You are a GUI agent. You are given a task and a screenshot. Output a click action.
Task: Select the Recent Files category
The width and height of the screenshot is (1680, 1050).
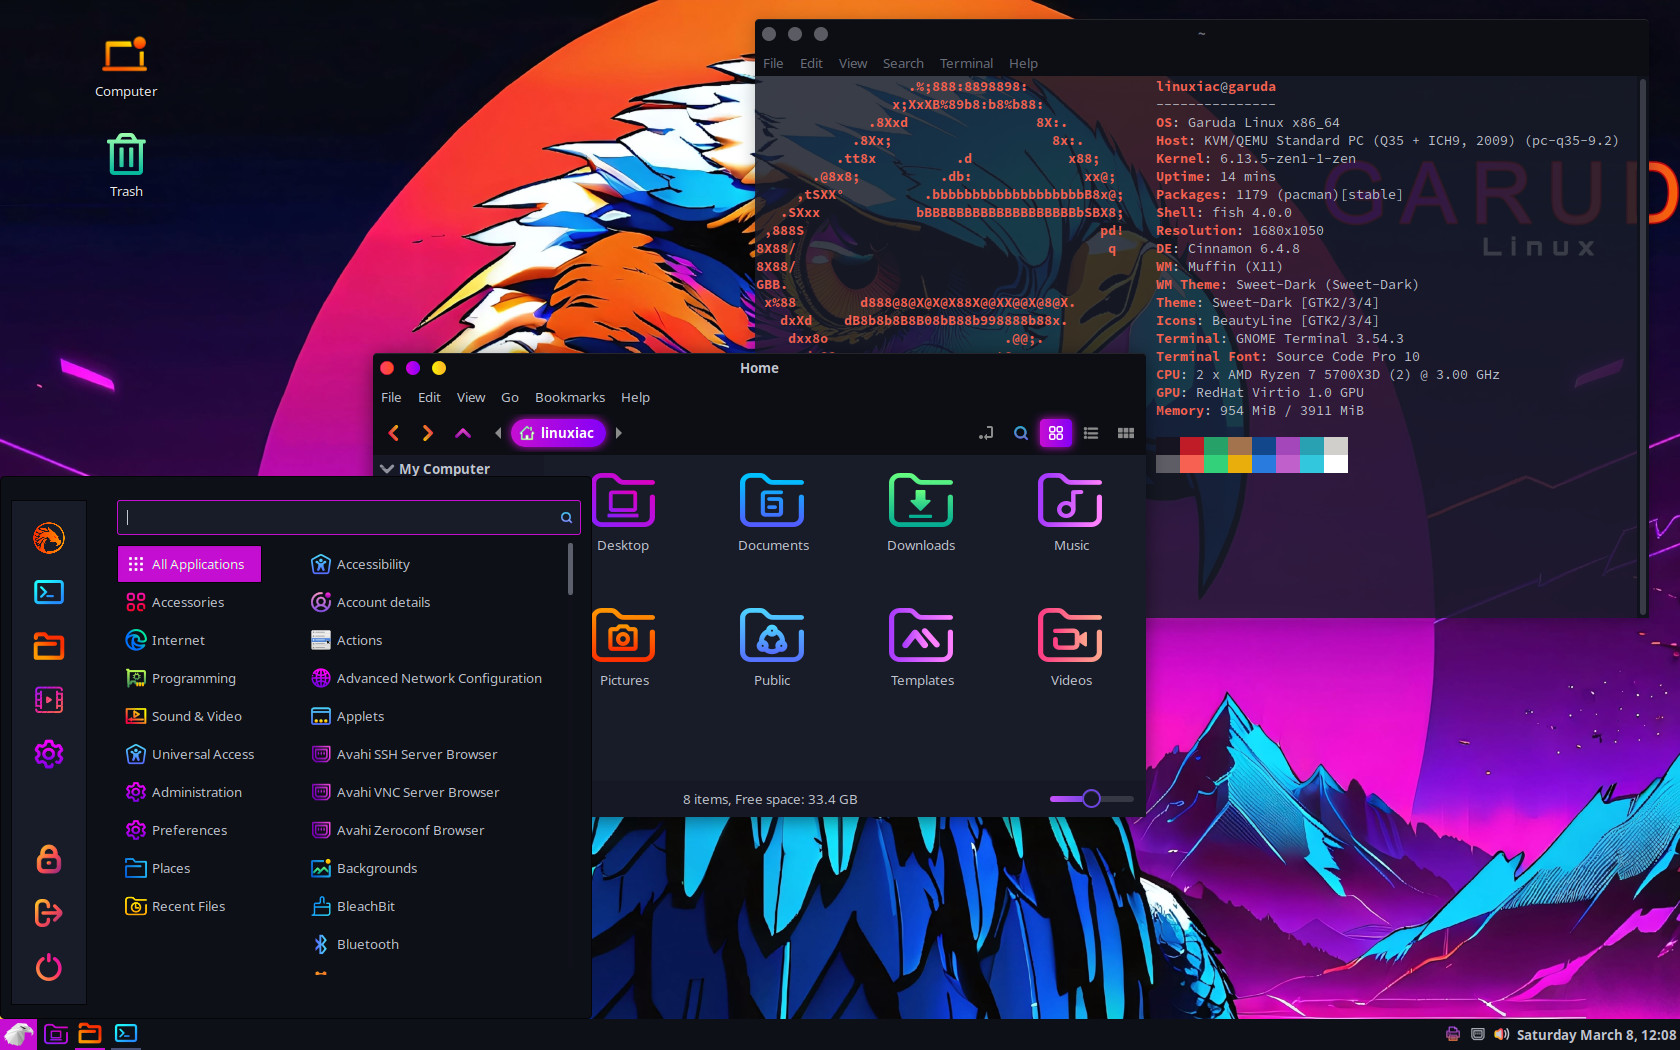(189, 906)
